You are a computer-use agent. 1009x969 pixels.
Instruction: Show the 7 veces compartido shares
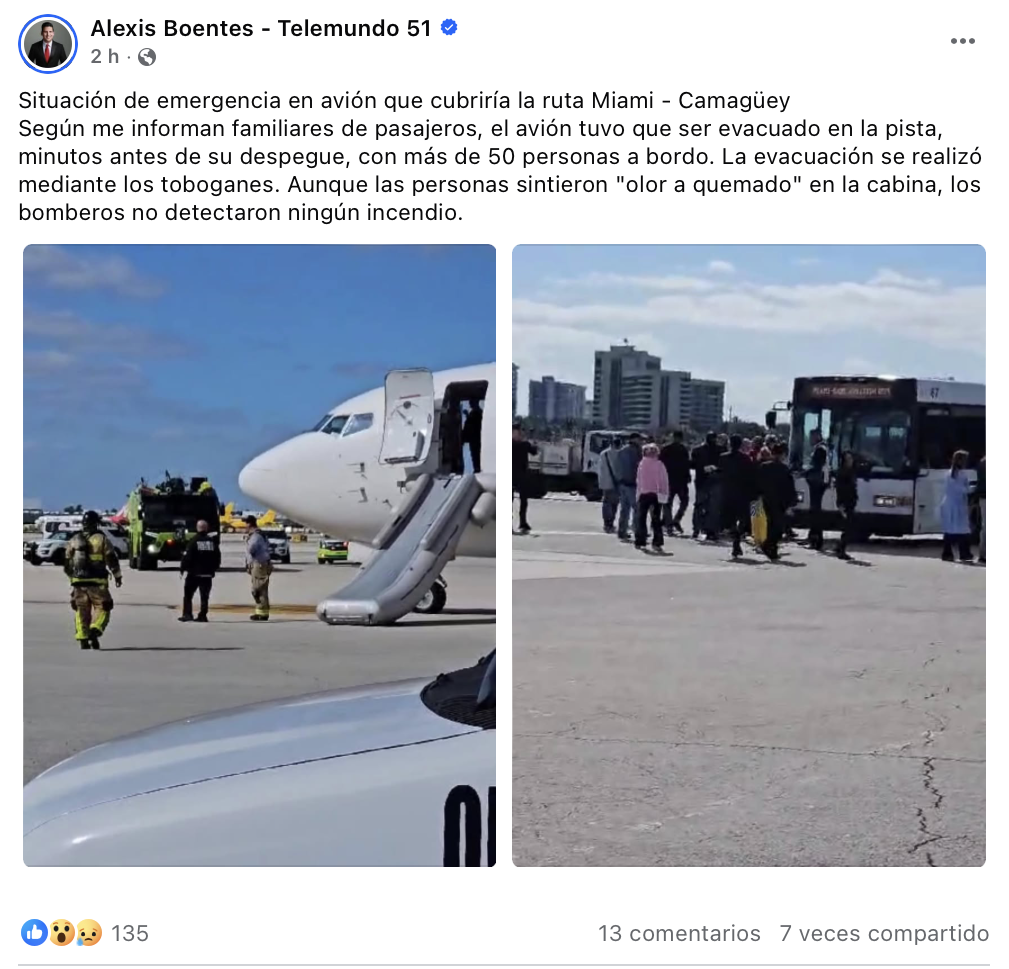[x=884, y=933]
